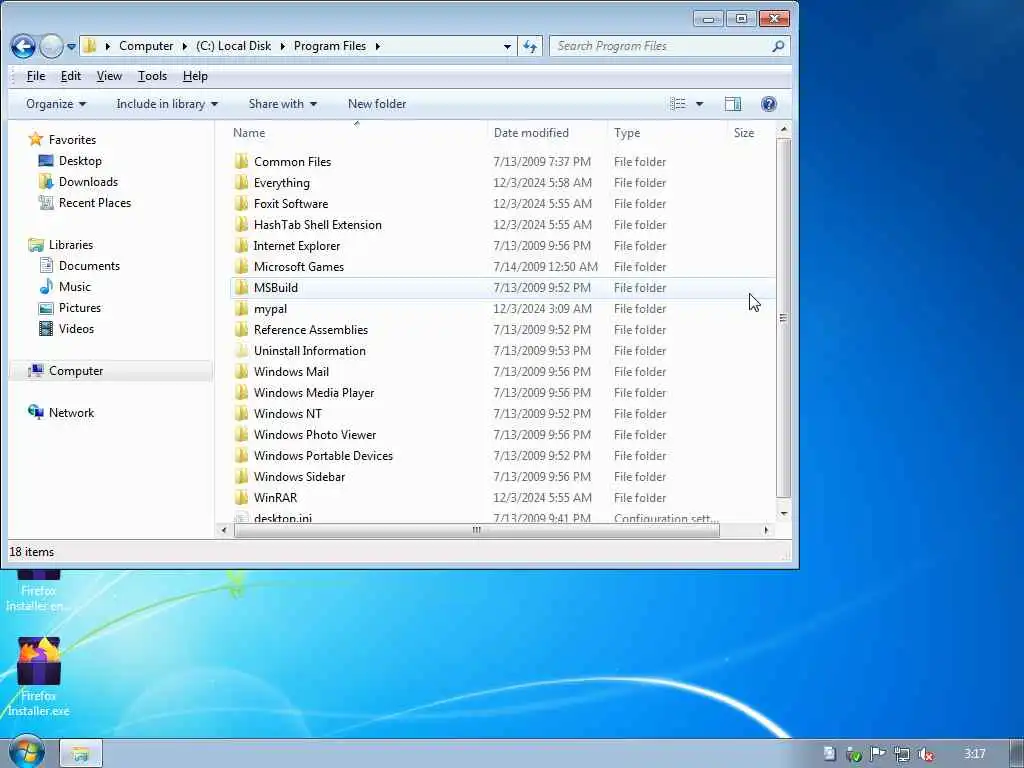Select the Windows Mail folder icon
The height and width of the screenshot is (768, 1024).
click(241, 372)
